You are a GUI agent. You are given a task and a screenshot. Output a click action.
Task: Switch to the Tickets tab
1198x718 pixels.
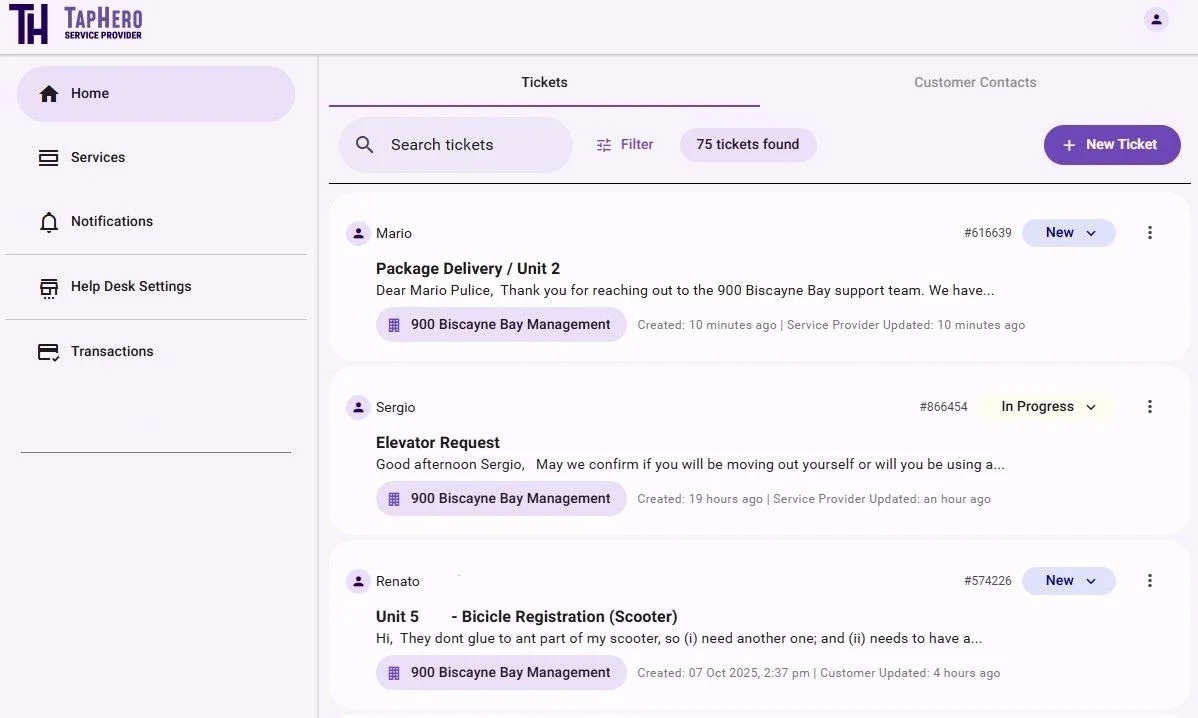click(x=544, y=82)
